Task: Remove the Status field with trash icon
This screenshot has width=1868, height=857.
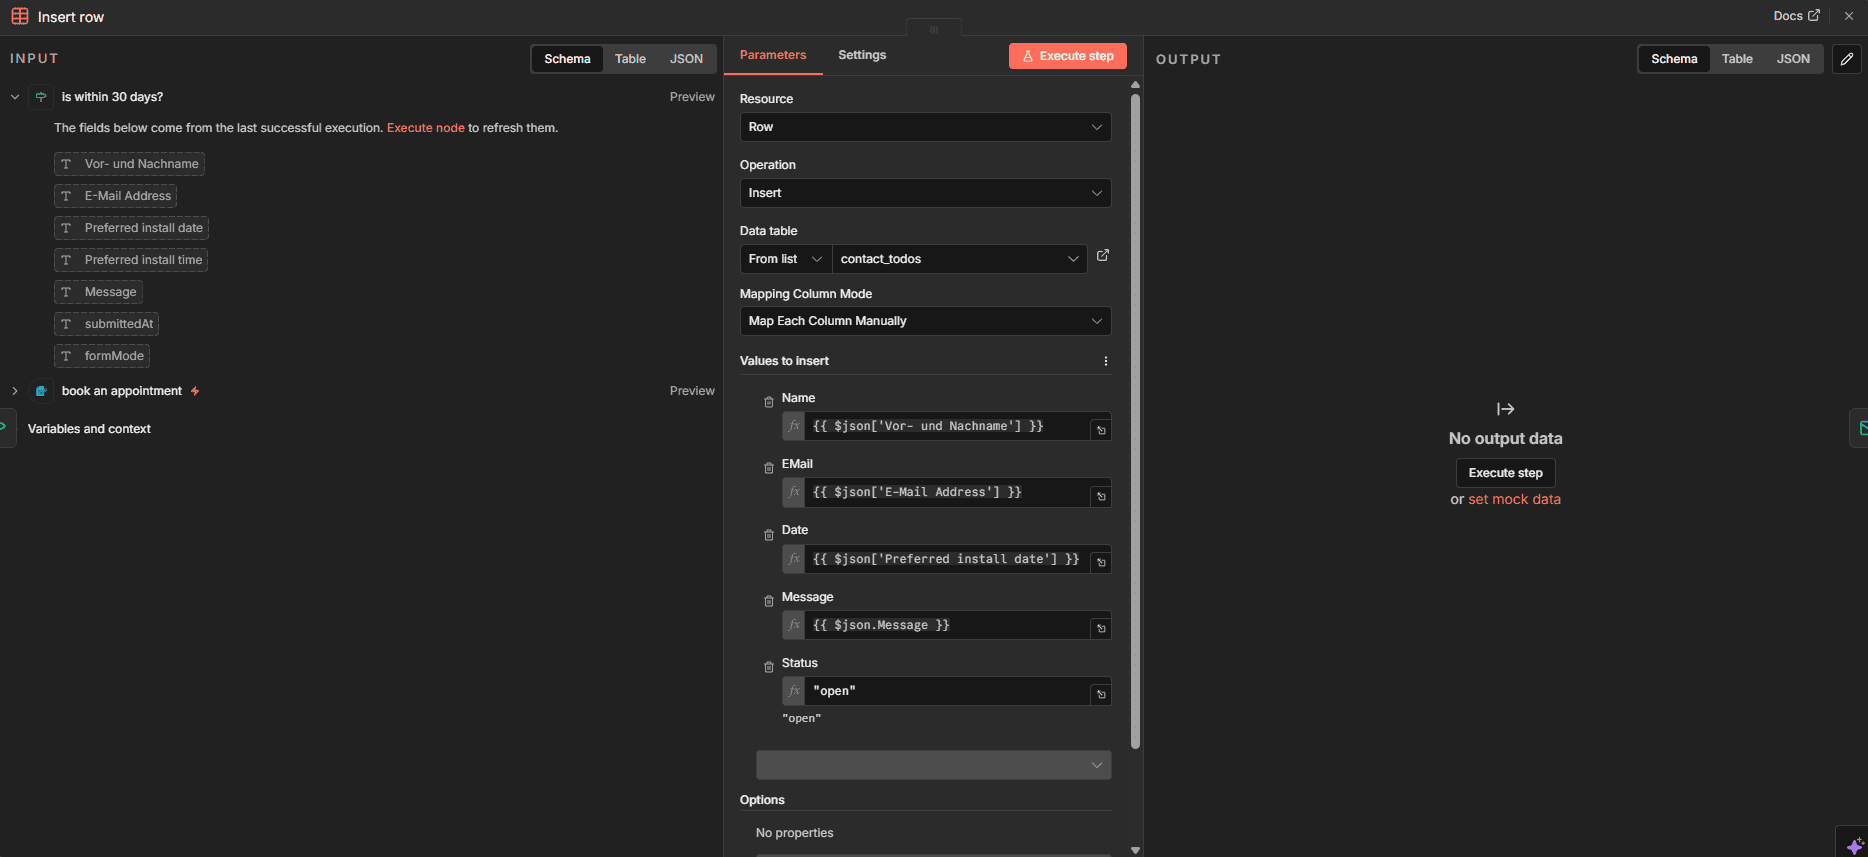Action: (x=768, y=667)
